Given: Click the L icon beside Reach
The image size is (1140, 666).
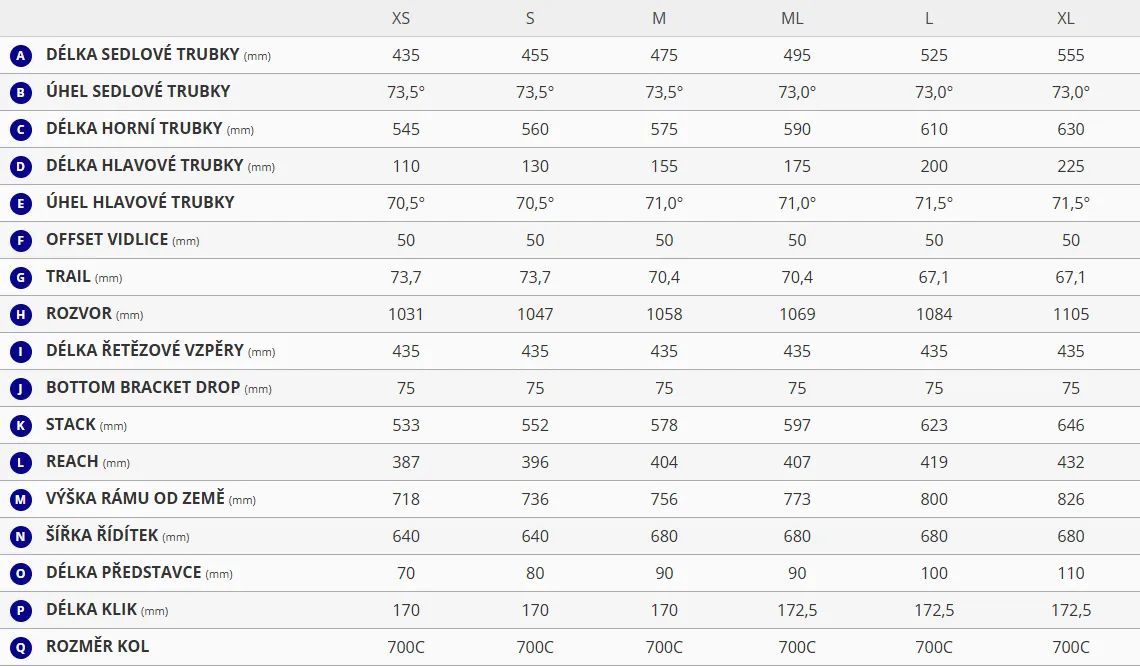Looking at the screenshot, I should click(x=20, y=463).
